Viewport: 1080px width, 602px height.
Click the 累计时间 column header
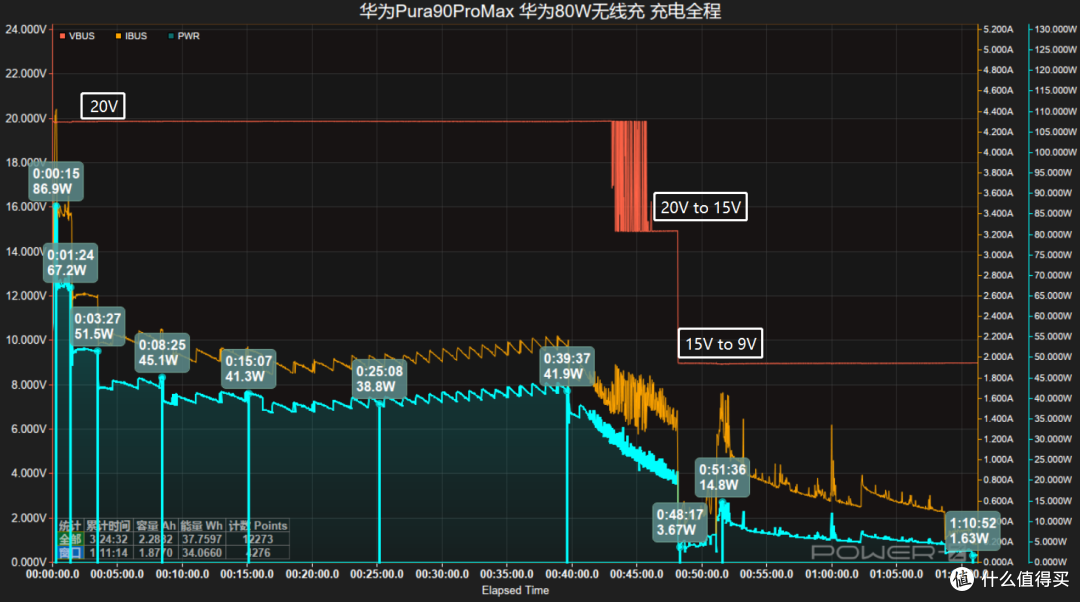pyautogui.click(x=108, y=526)
